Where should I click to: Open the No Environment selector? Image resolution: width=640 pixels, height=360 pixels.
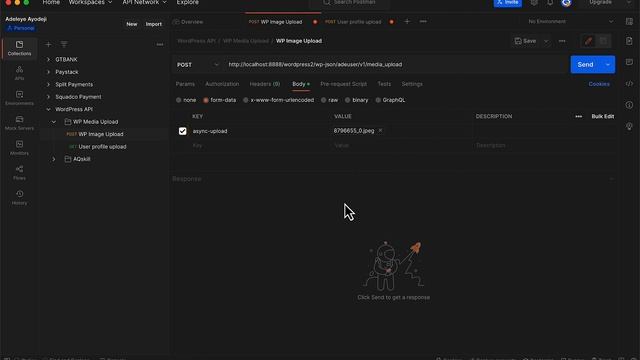pos(570,21)
